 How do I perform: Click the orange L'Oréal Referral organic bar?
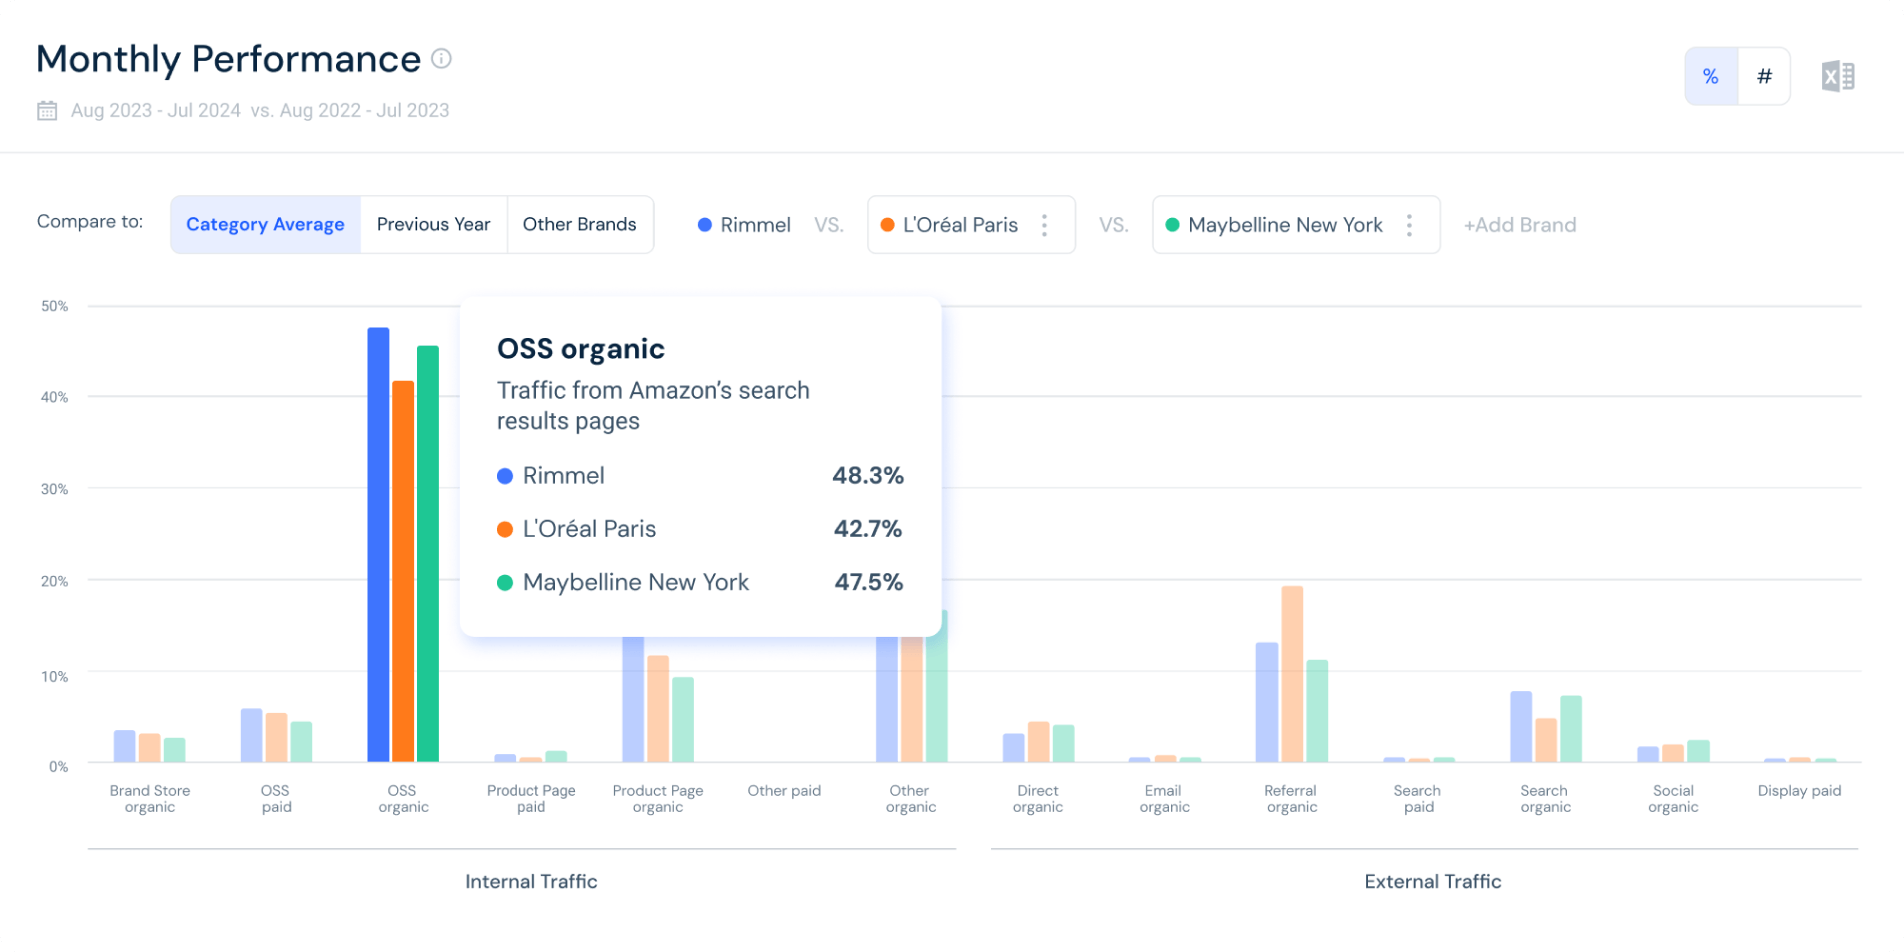pyautogui.click(x=1292, y=674)
